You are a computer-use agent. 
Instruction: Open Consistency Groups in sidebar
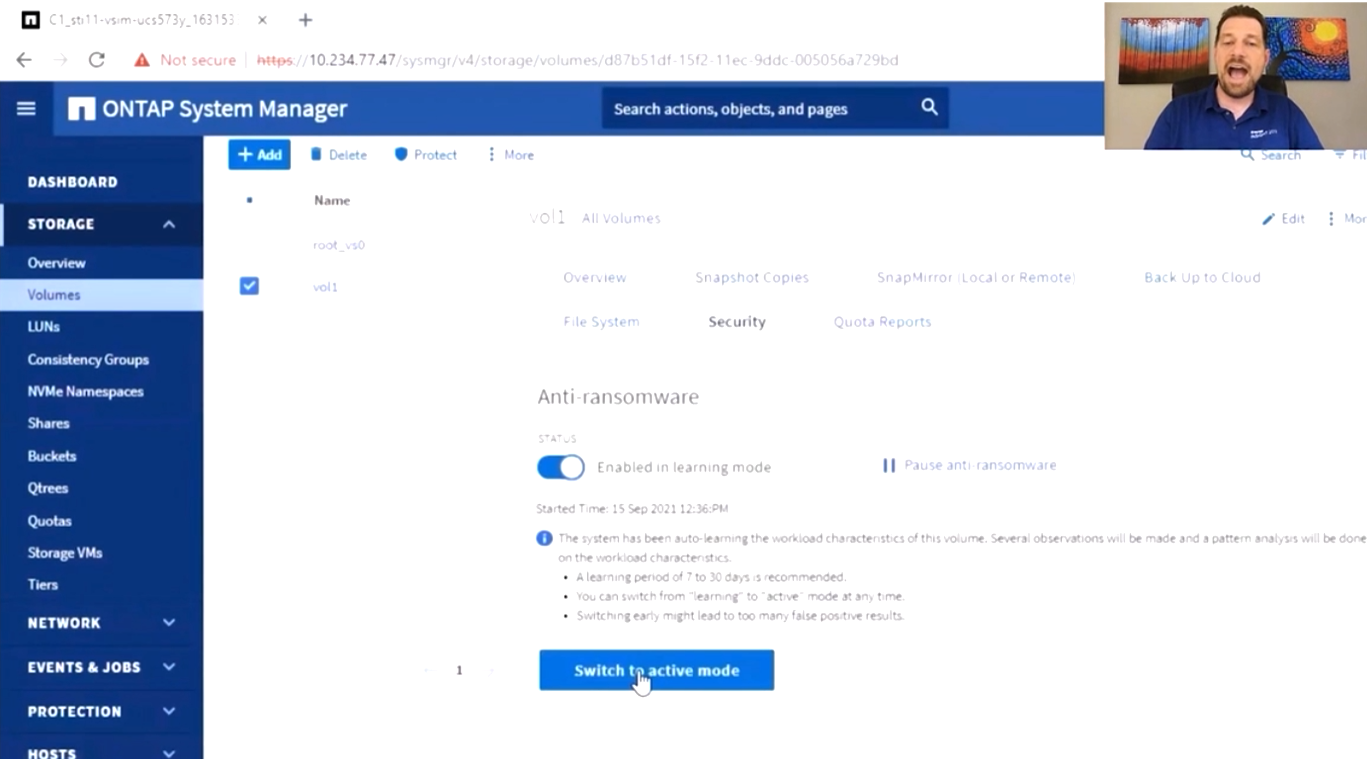tap(88, 359)
